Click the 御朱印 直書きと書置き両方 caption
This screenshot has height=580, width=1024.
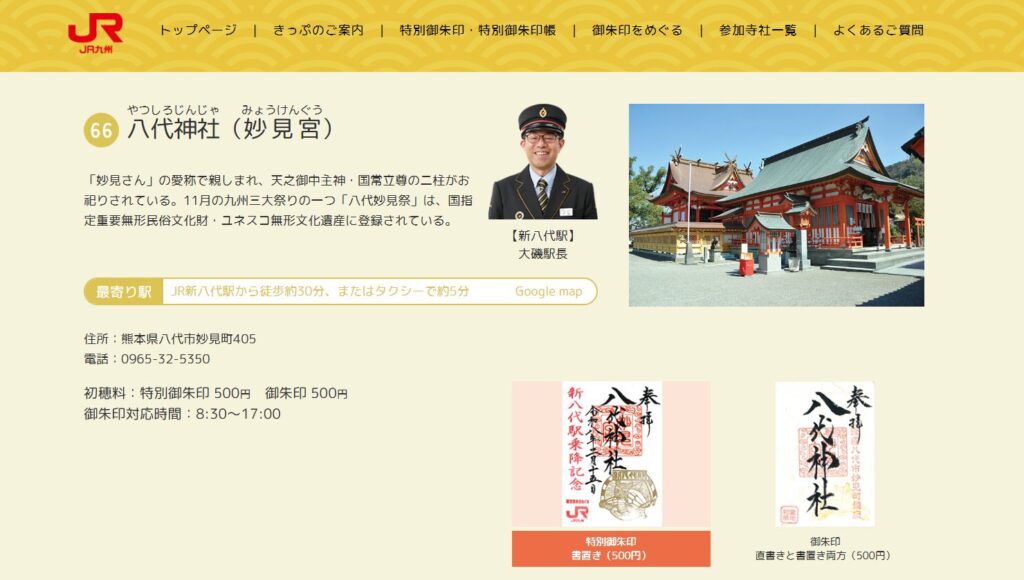(824, 549)
